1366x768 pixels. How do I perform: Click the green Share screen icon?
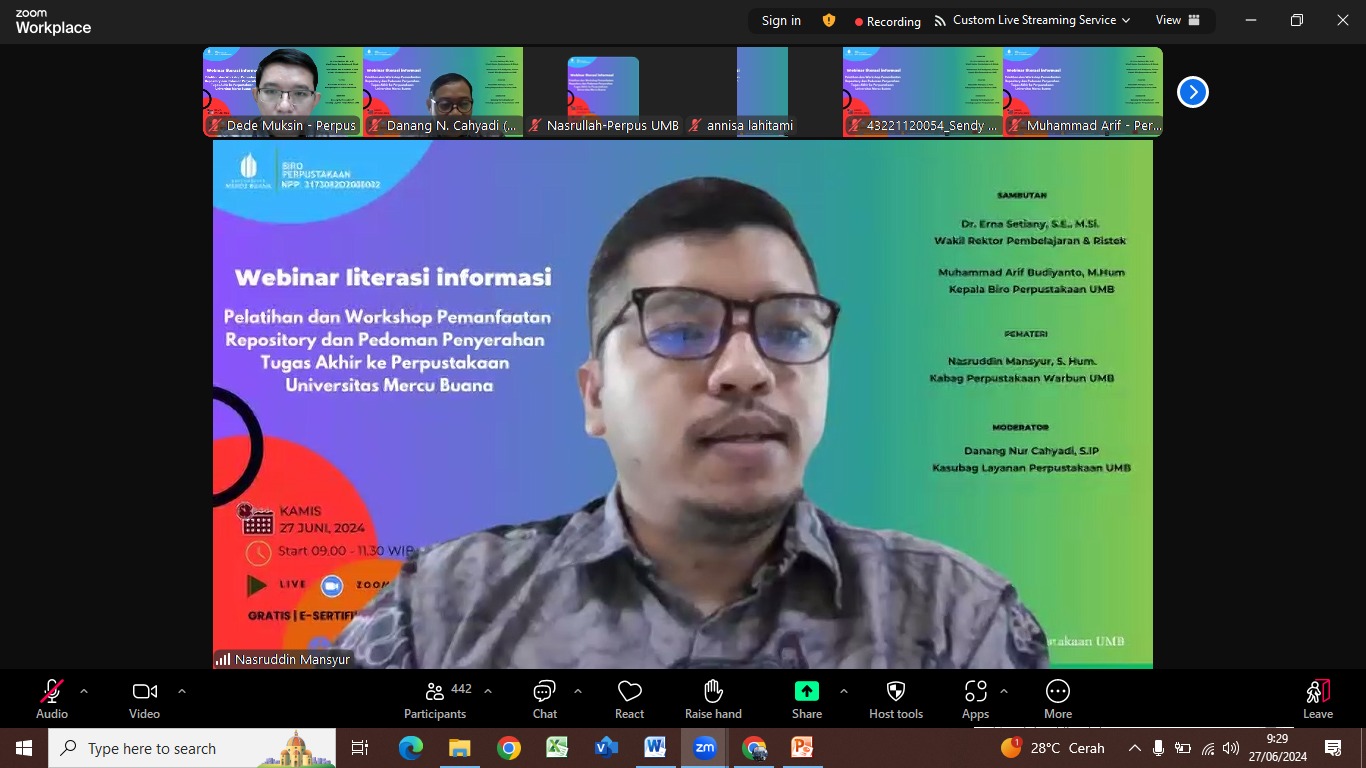(x=806, y=692)
